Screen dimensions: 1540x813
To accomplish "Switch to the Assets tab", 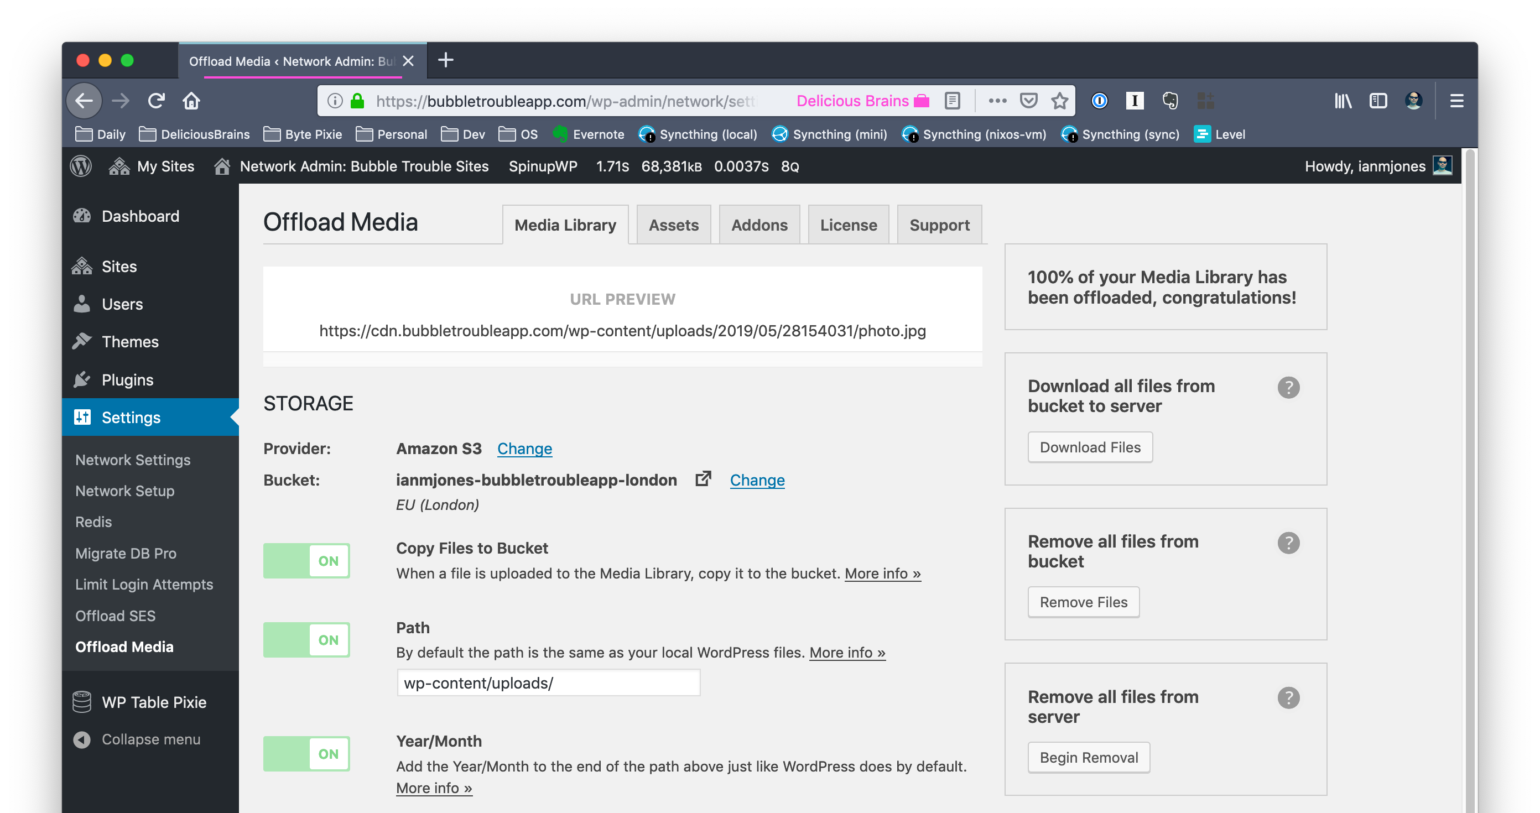I will (674, 225).
